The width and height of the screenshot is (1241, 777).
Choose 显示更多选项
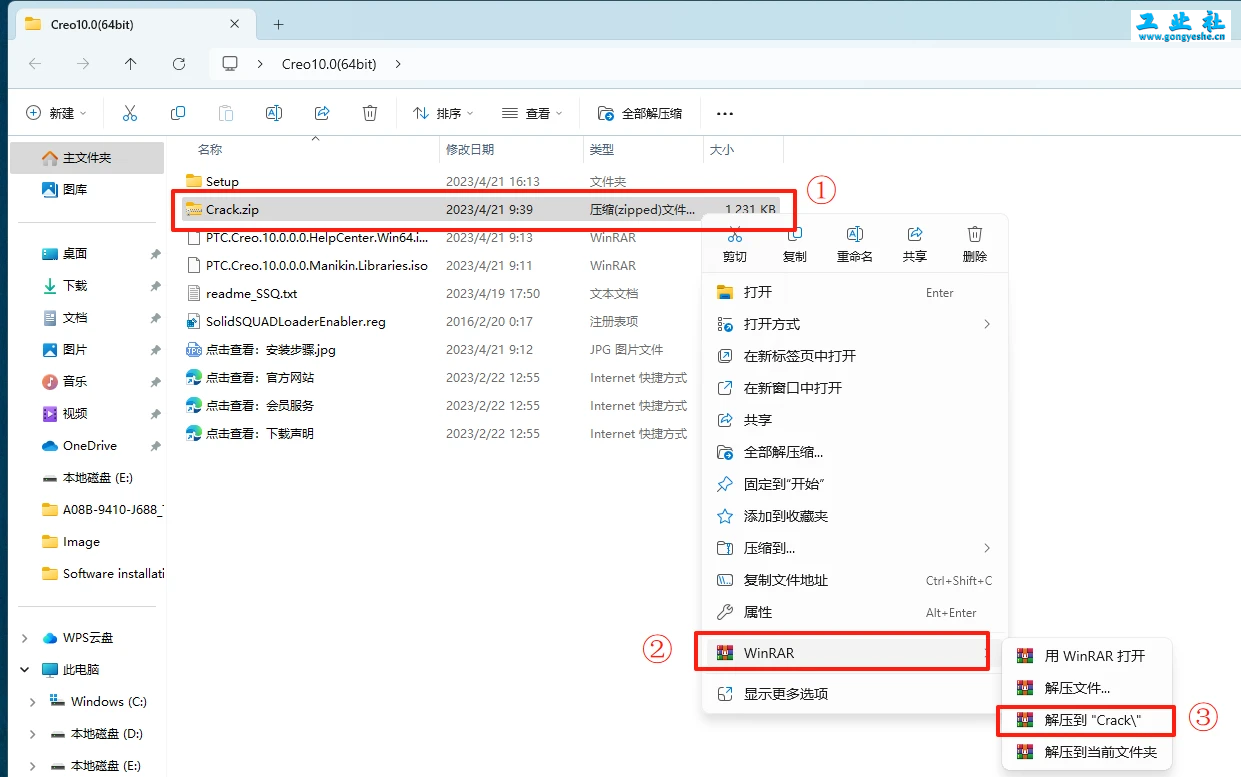[855, 694]
